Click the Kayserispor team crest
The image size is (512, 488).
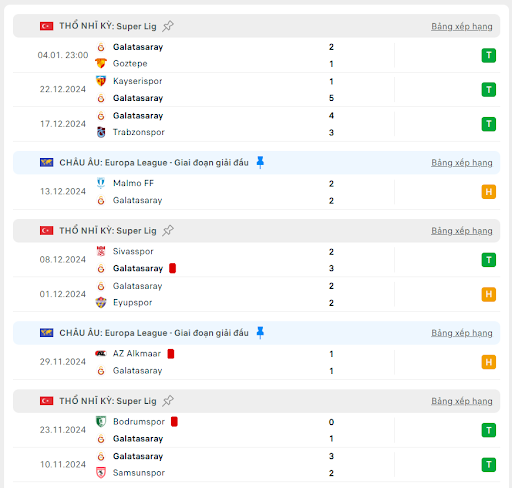pos(101,81)
